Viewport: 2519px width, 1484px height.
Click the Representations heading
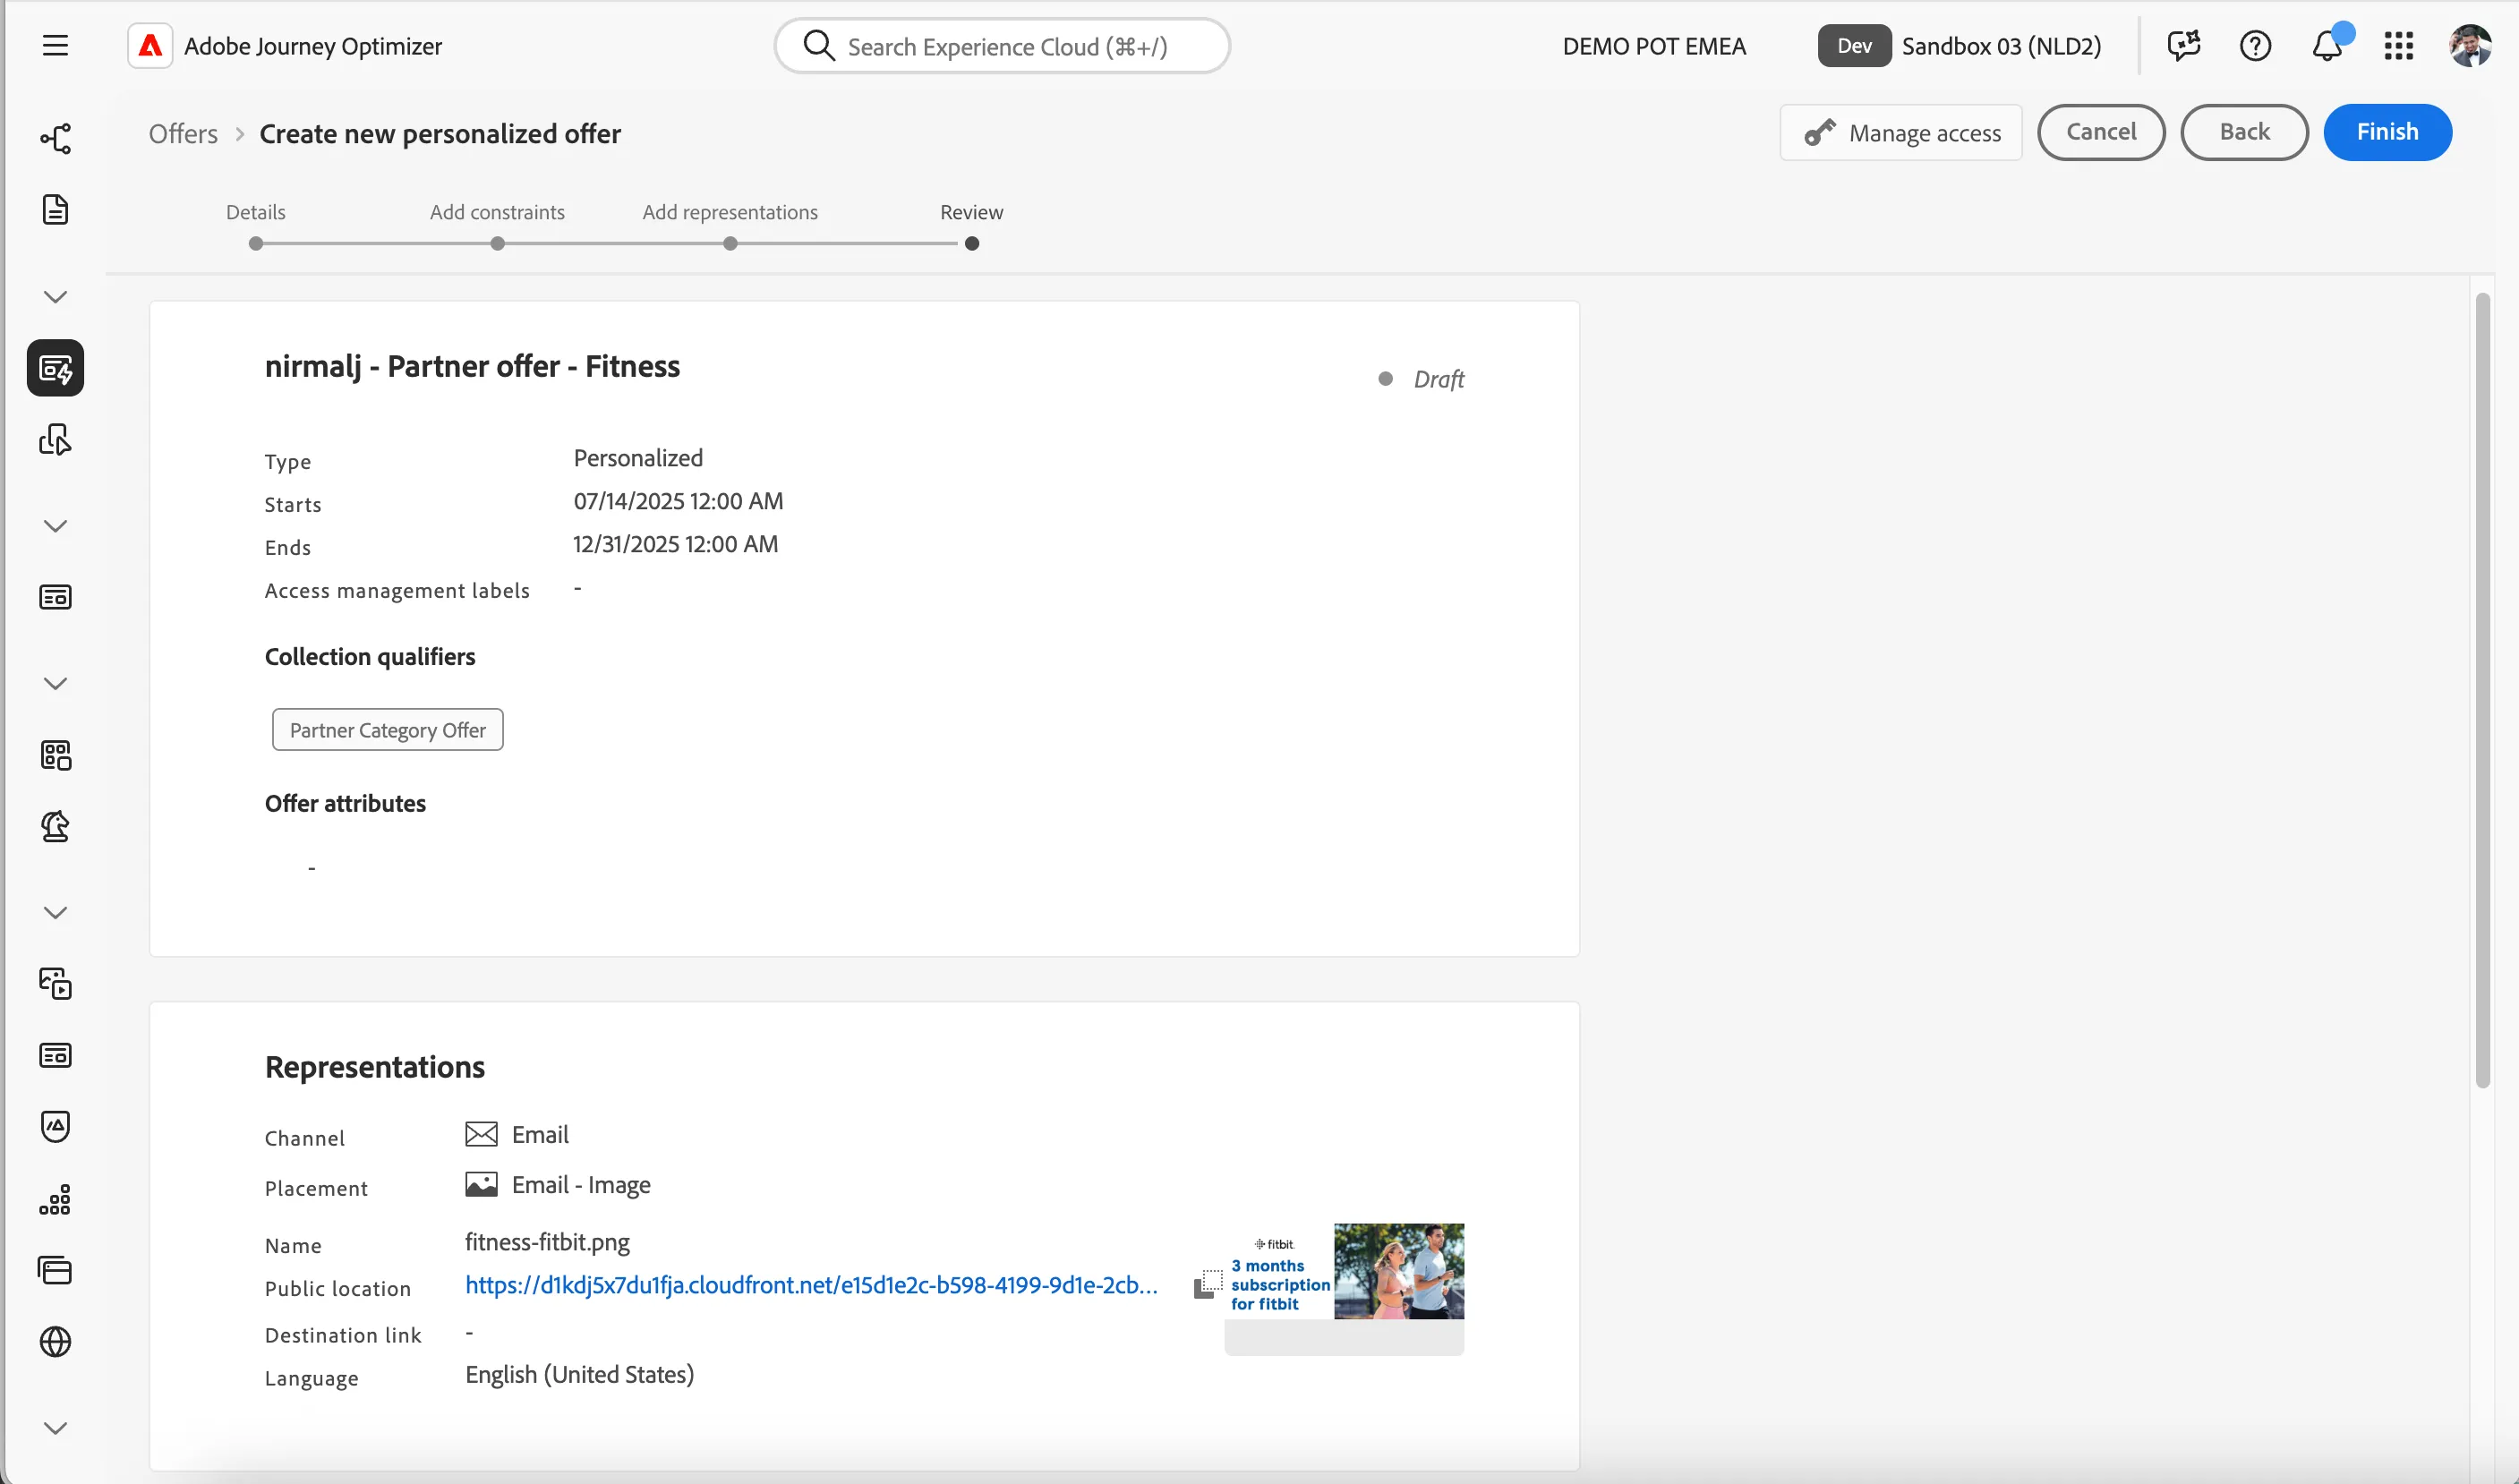[x=375, y=1067]
